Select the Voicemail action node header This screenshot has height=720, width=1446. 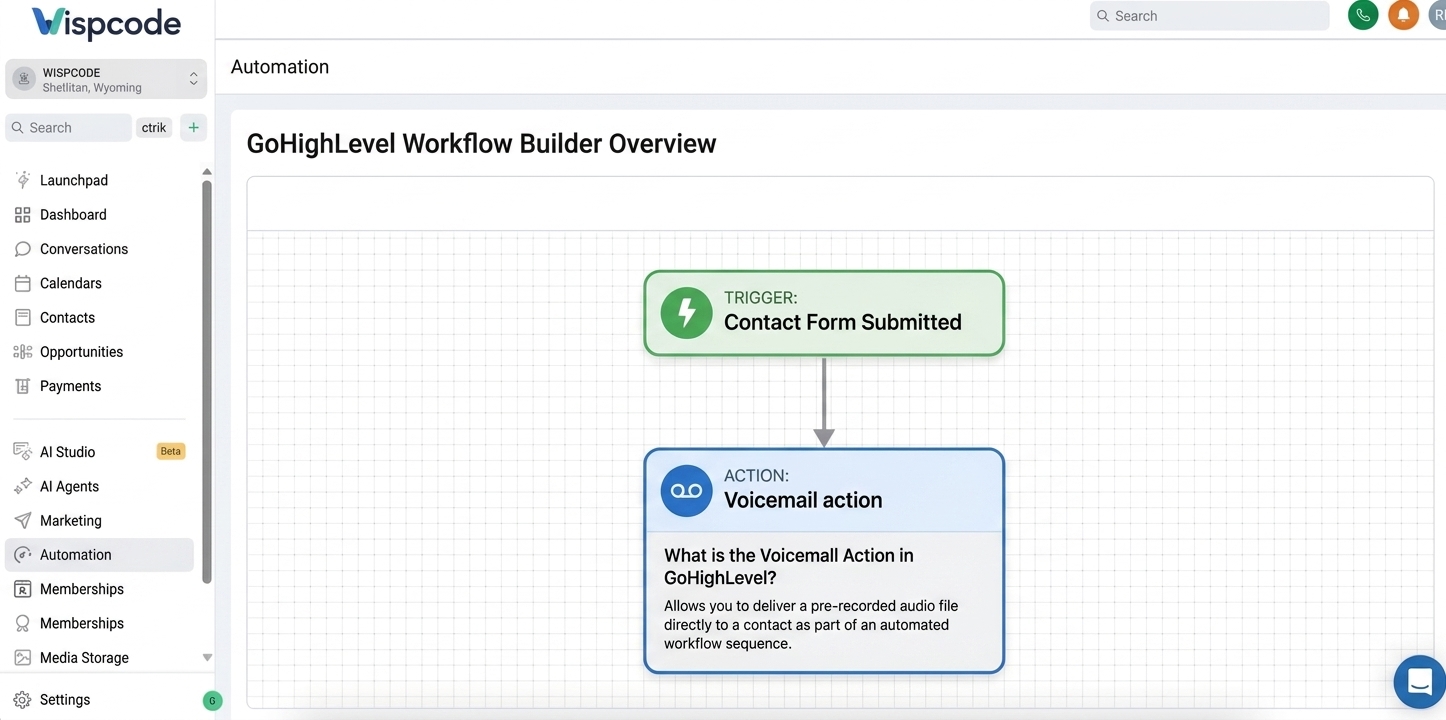(x=824, y=490)
